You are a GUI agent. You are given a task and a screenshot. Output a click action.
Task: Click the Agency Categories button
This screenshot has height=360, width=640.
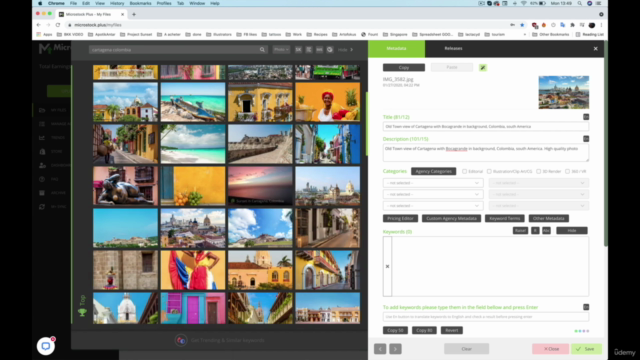pyautogui.click(x=433, y=171)
